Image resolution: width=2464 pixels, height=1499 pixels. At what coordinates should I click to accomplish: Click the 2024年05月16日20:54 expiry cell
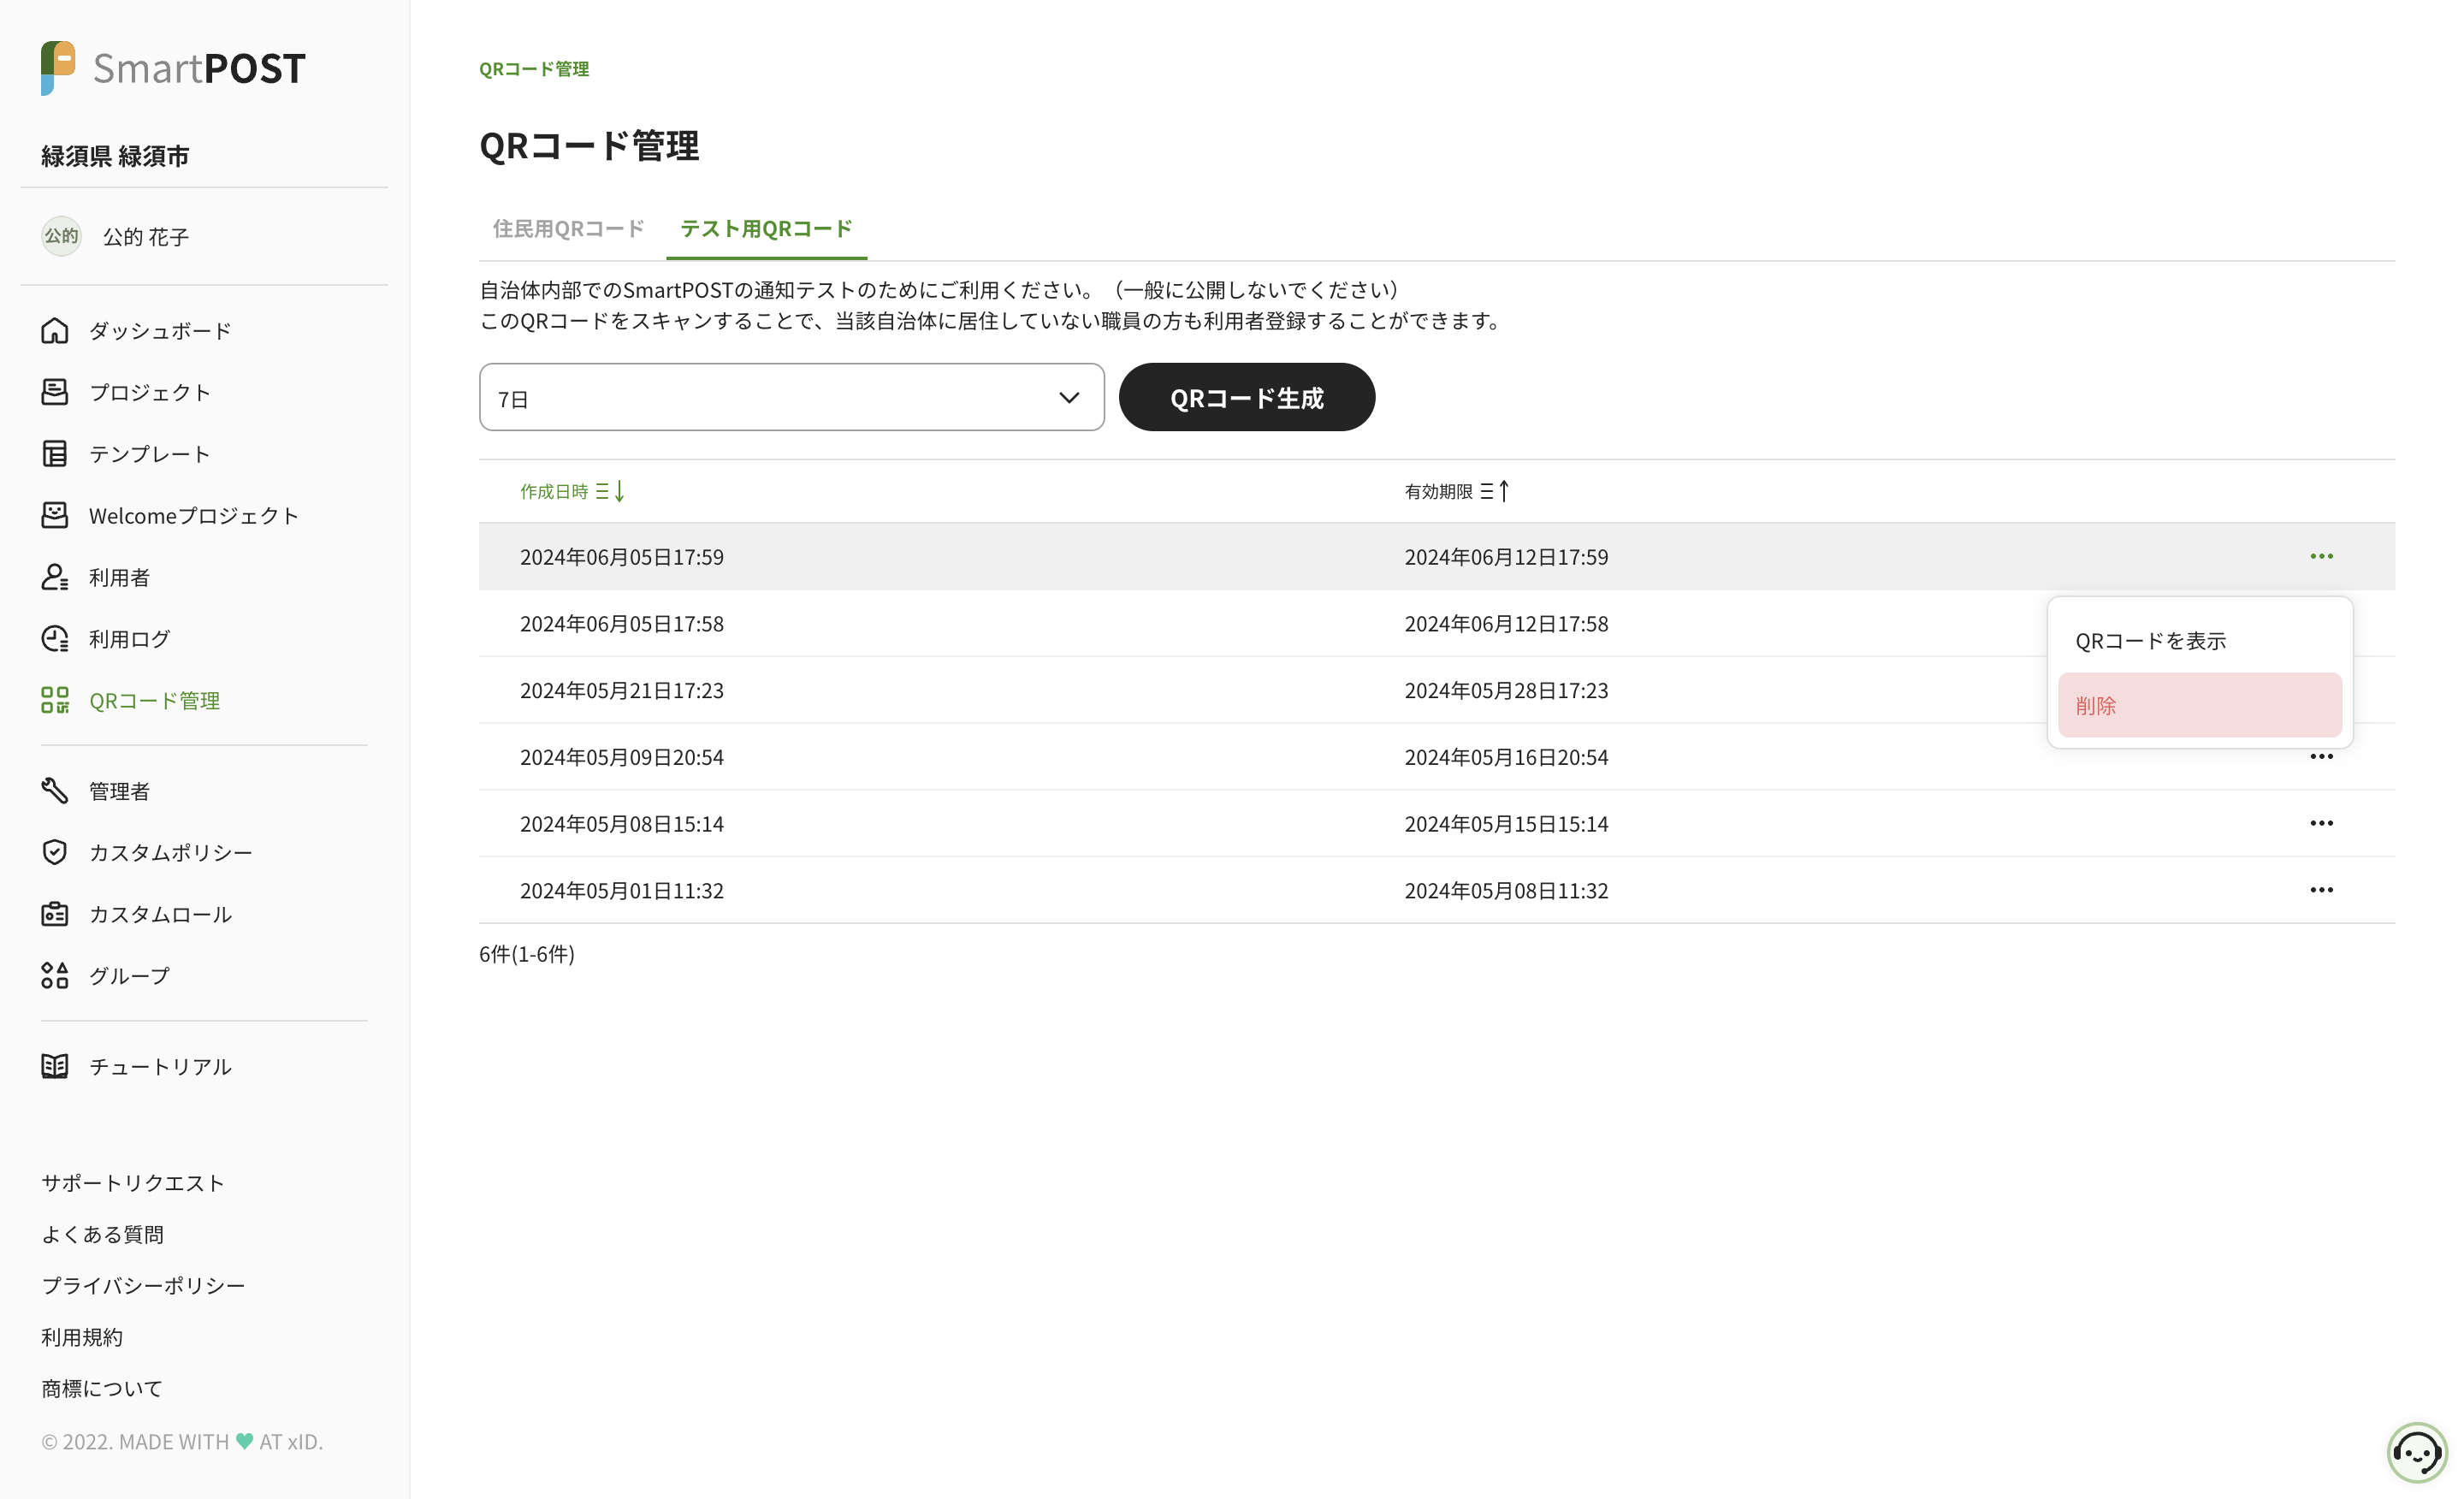1506,757
